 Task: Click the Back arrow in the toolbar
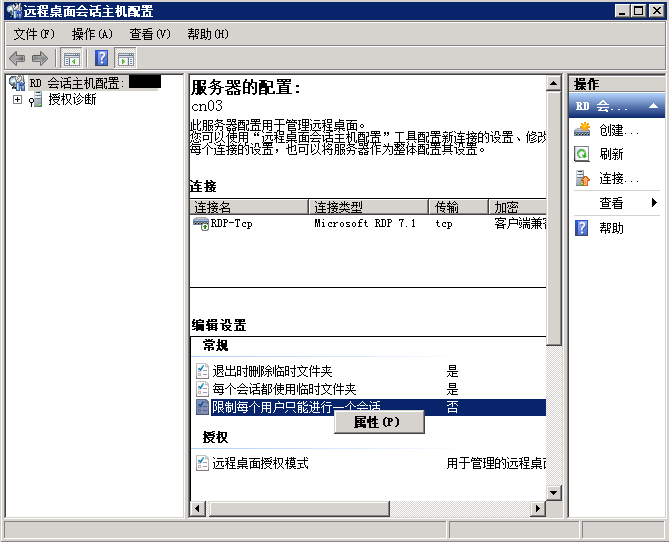pos(17,58)
